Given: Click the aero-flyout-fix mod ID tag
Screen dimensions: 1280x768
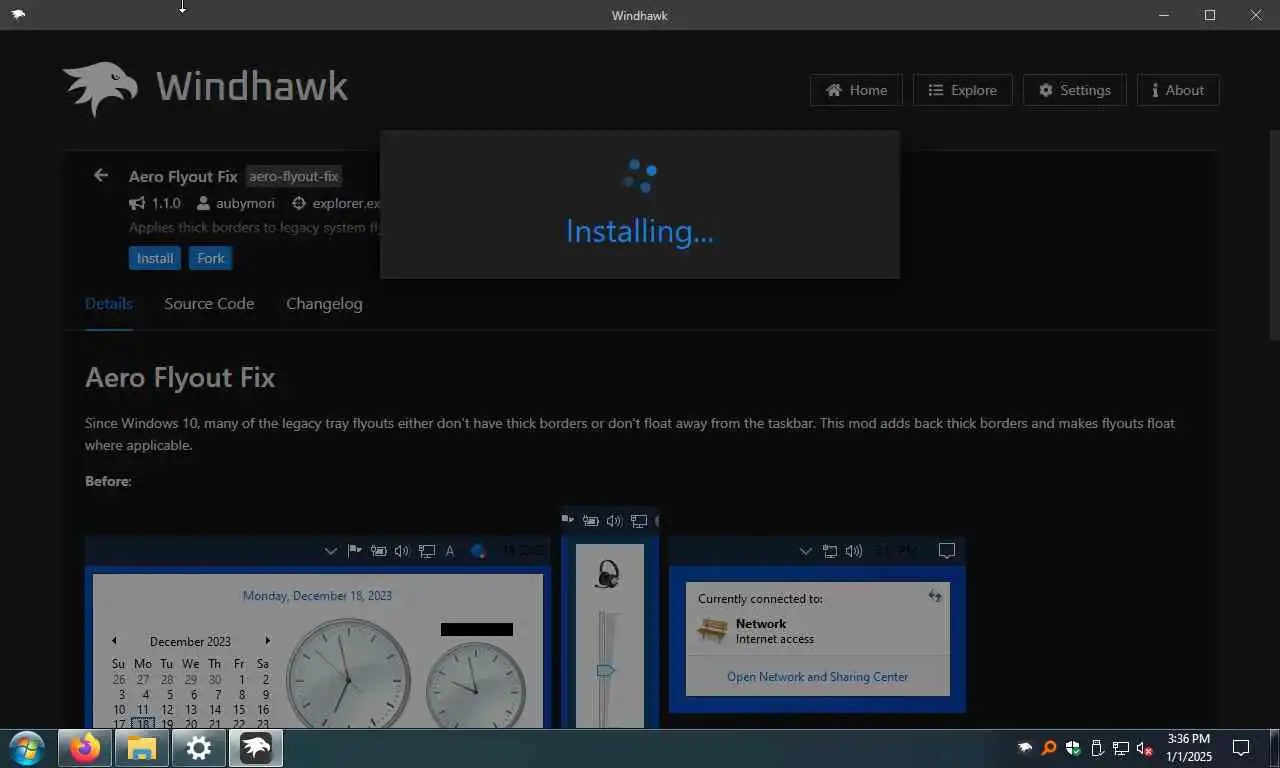Looking at the screenshot, I should (294, 176).
